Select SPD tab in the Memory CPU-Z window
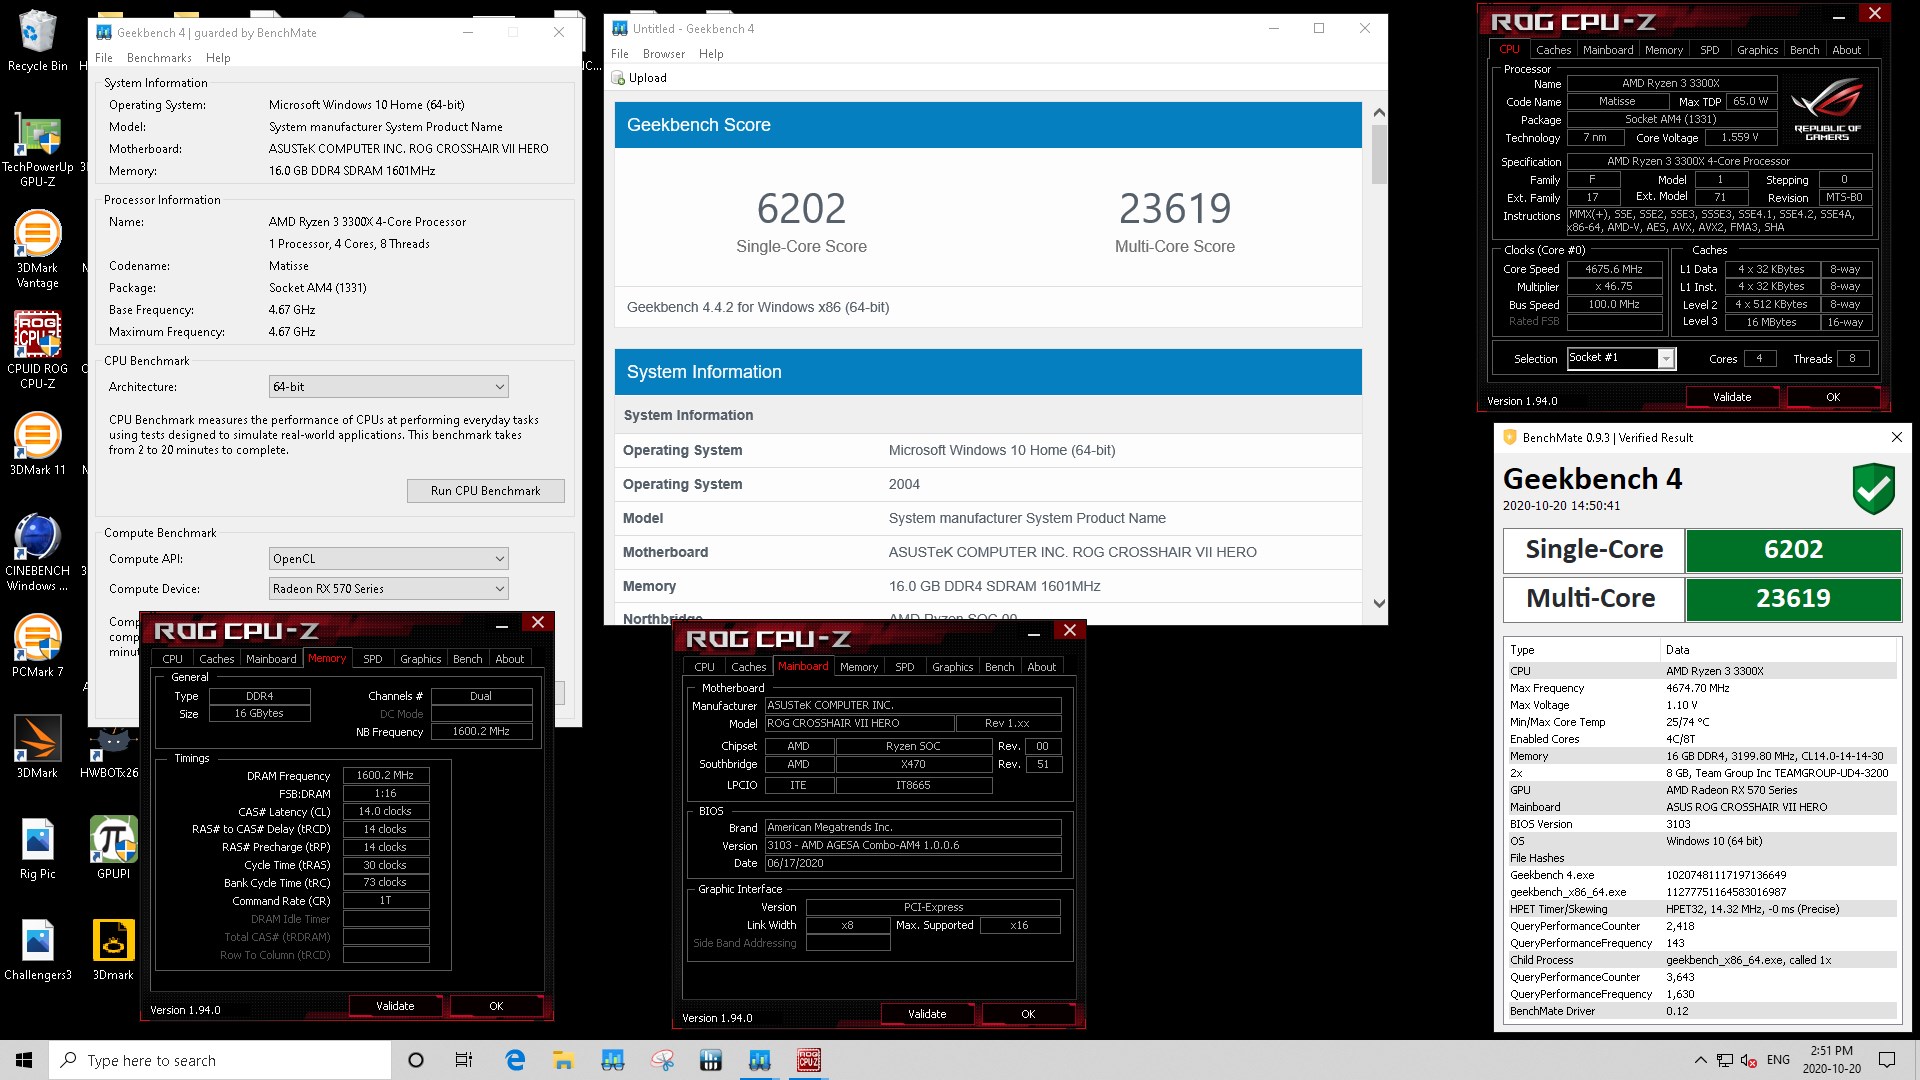 click(372, 659)
